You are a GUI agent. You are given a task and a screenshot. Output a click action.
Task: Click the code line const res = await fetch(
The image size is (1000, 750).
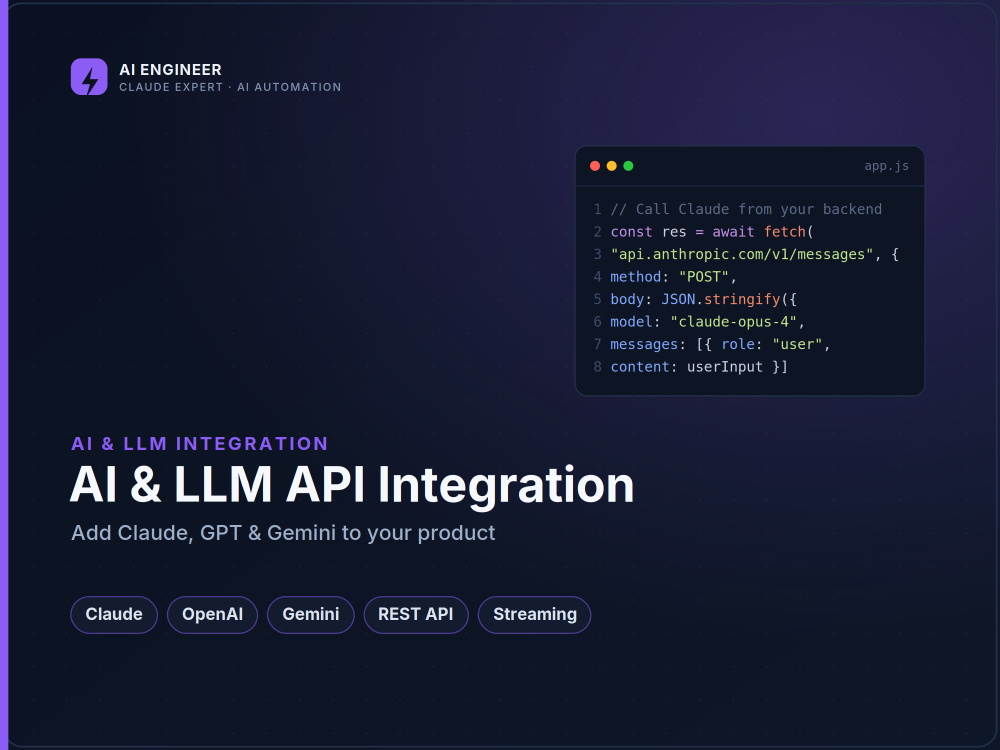click(x=712, y=232)
